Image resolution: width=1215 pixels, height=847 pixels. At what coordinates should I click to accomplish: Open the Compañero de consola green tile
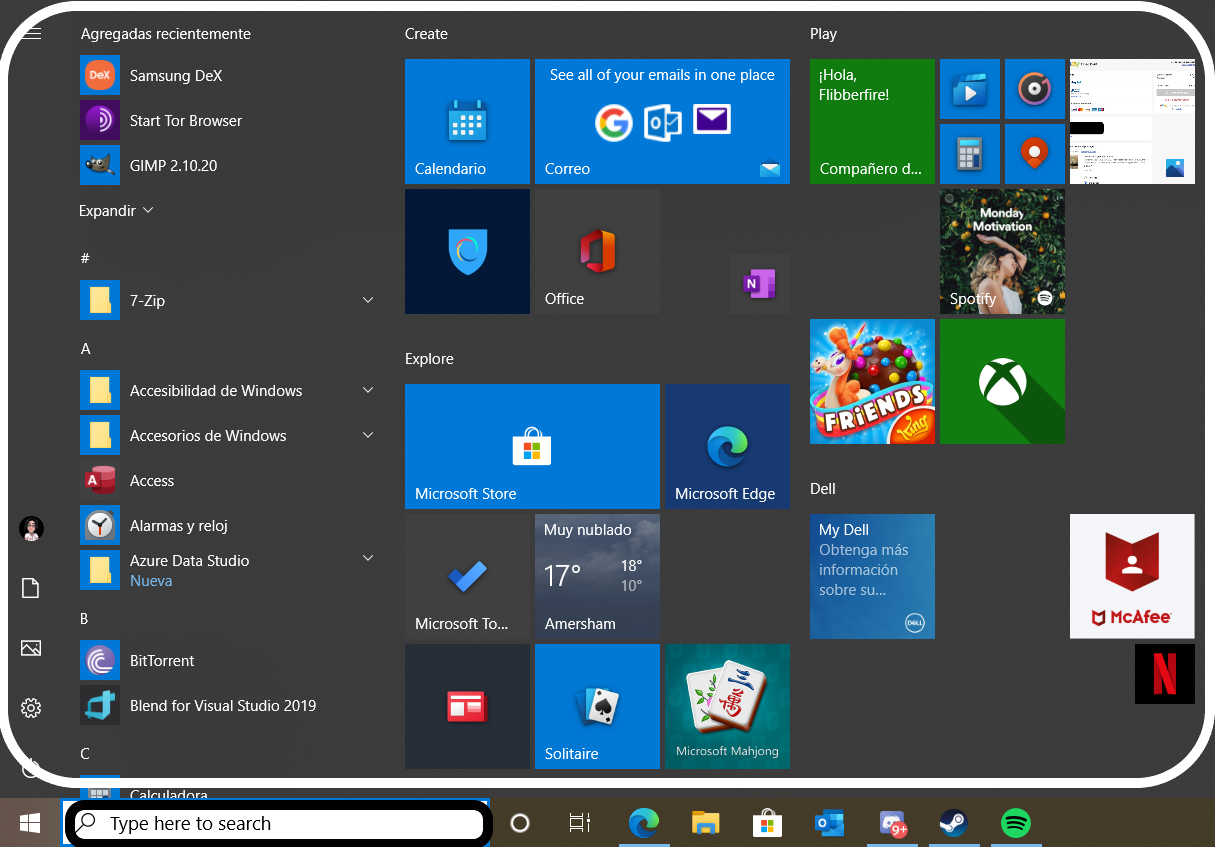[872, 121]
